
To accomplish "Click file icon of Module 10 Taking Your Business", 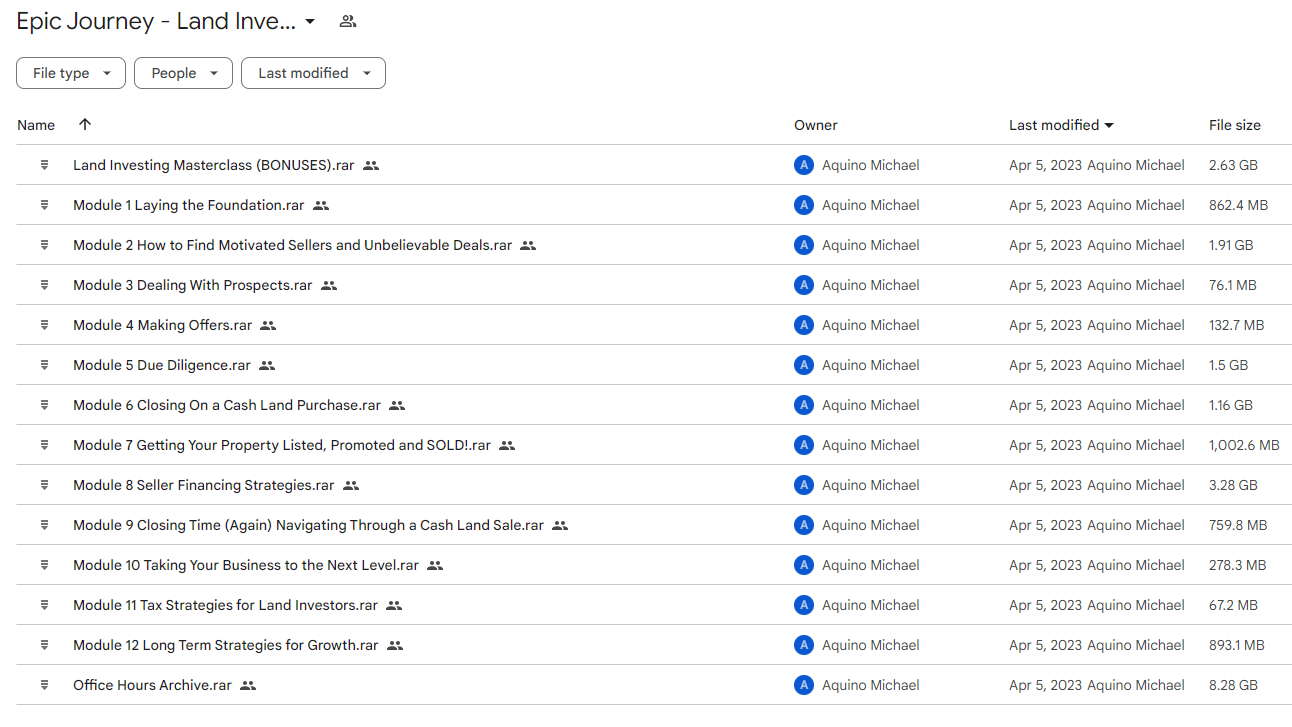I will click(x=44, y=565).
